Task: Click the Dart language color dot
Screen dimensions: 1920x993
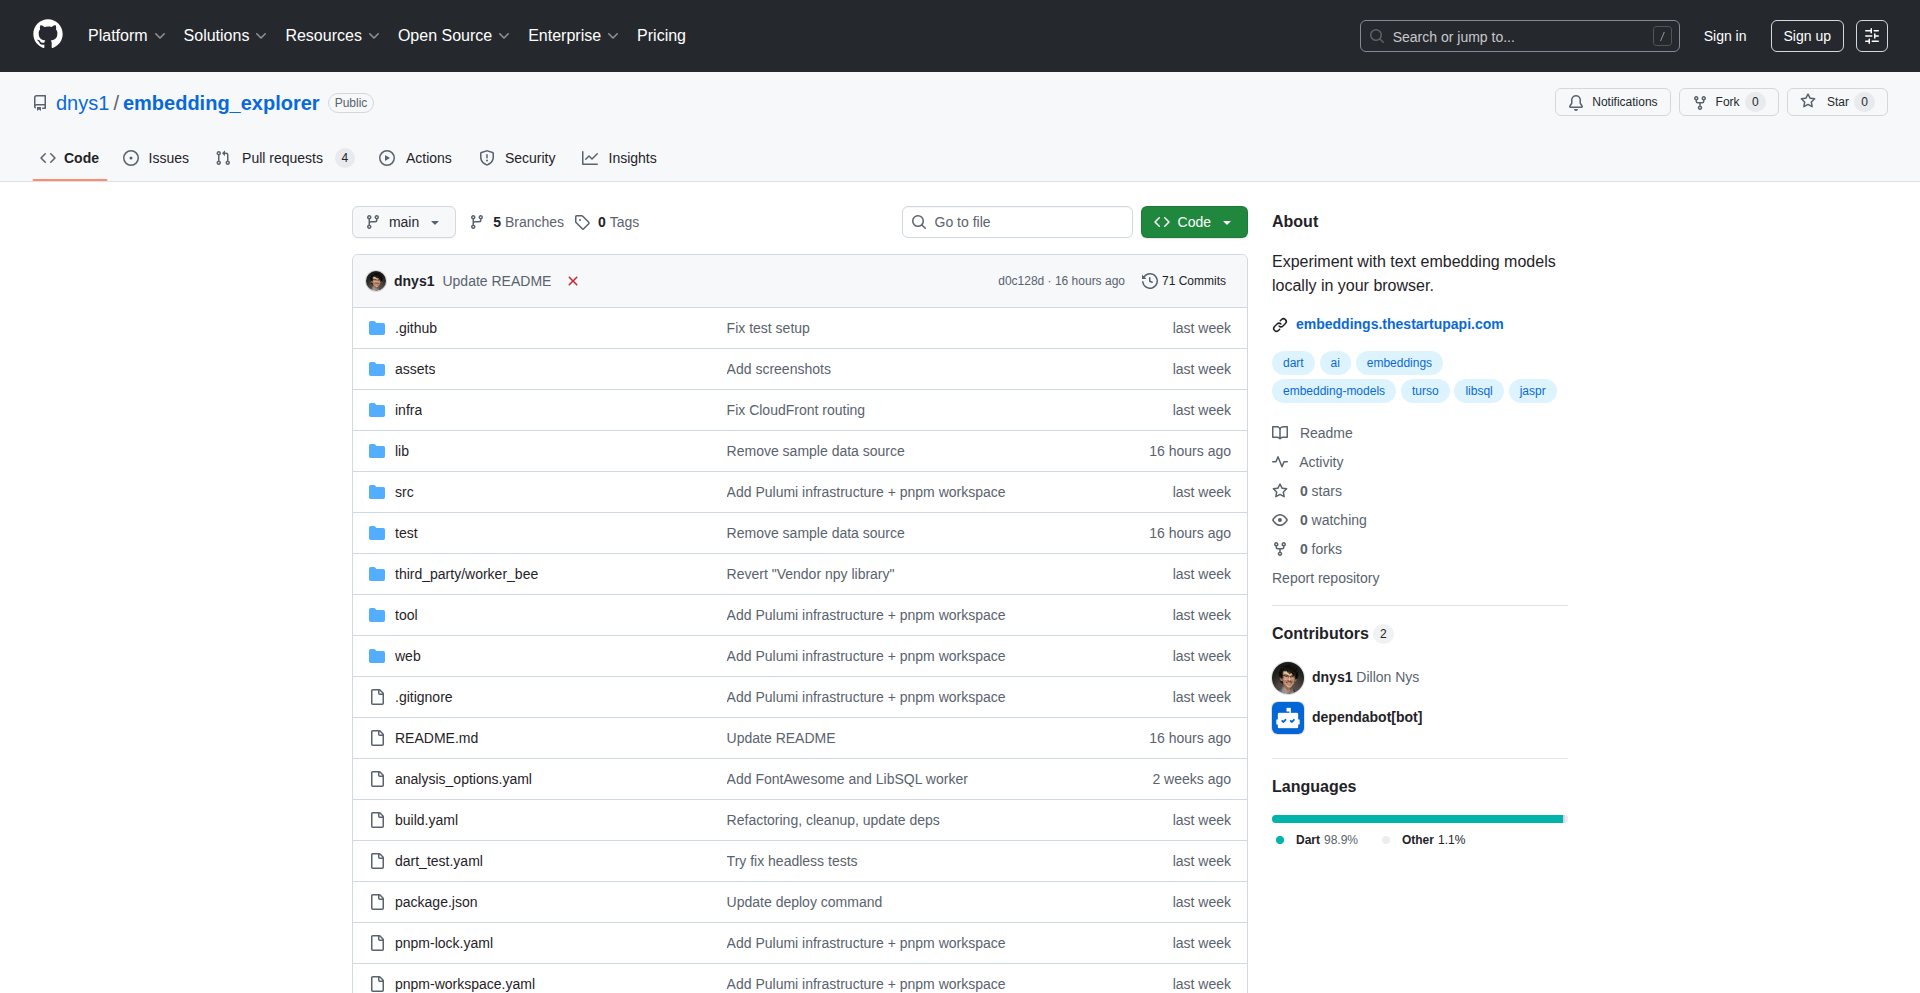Action: [x=1280, y=840]
